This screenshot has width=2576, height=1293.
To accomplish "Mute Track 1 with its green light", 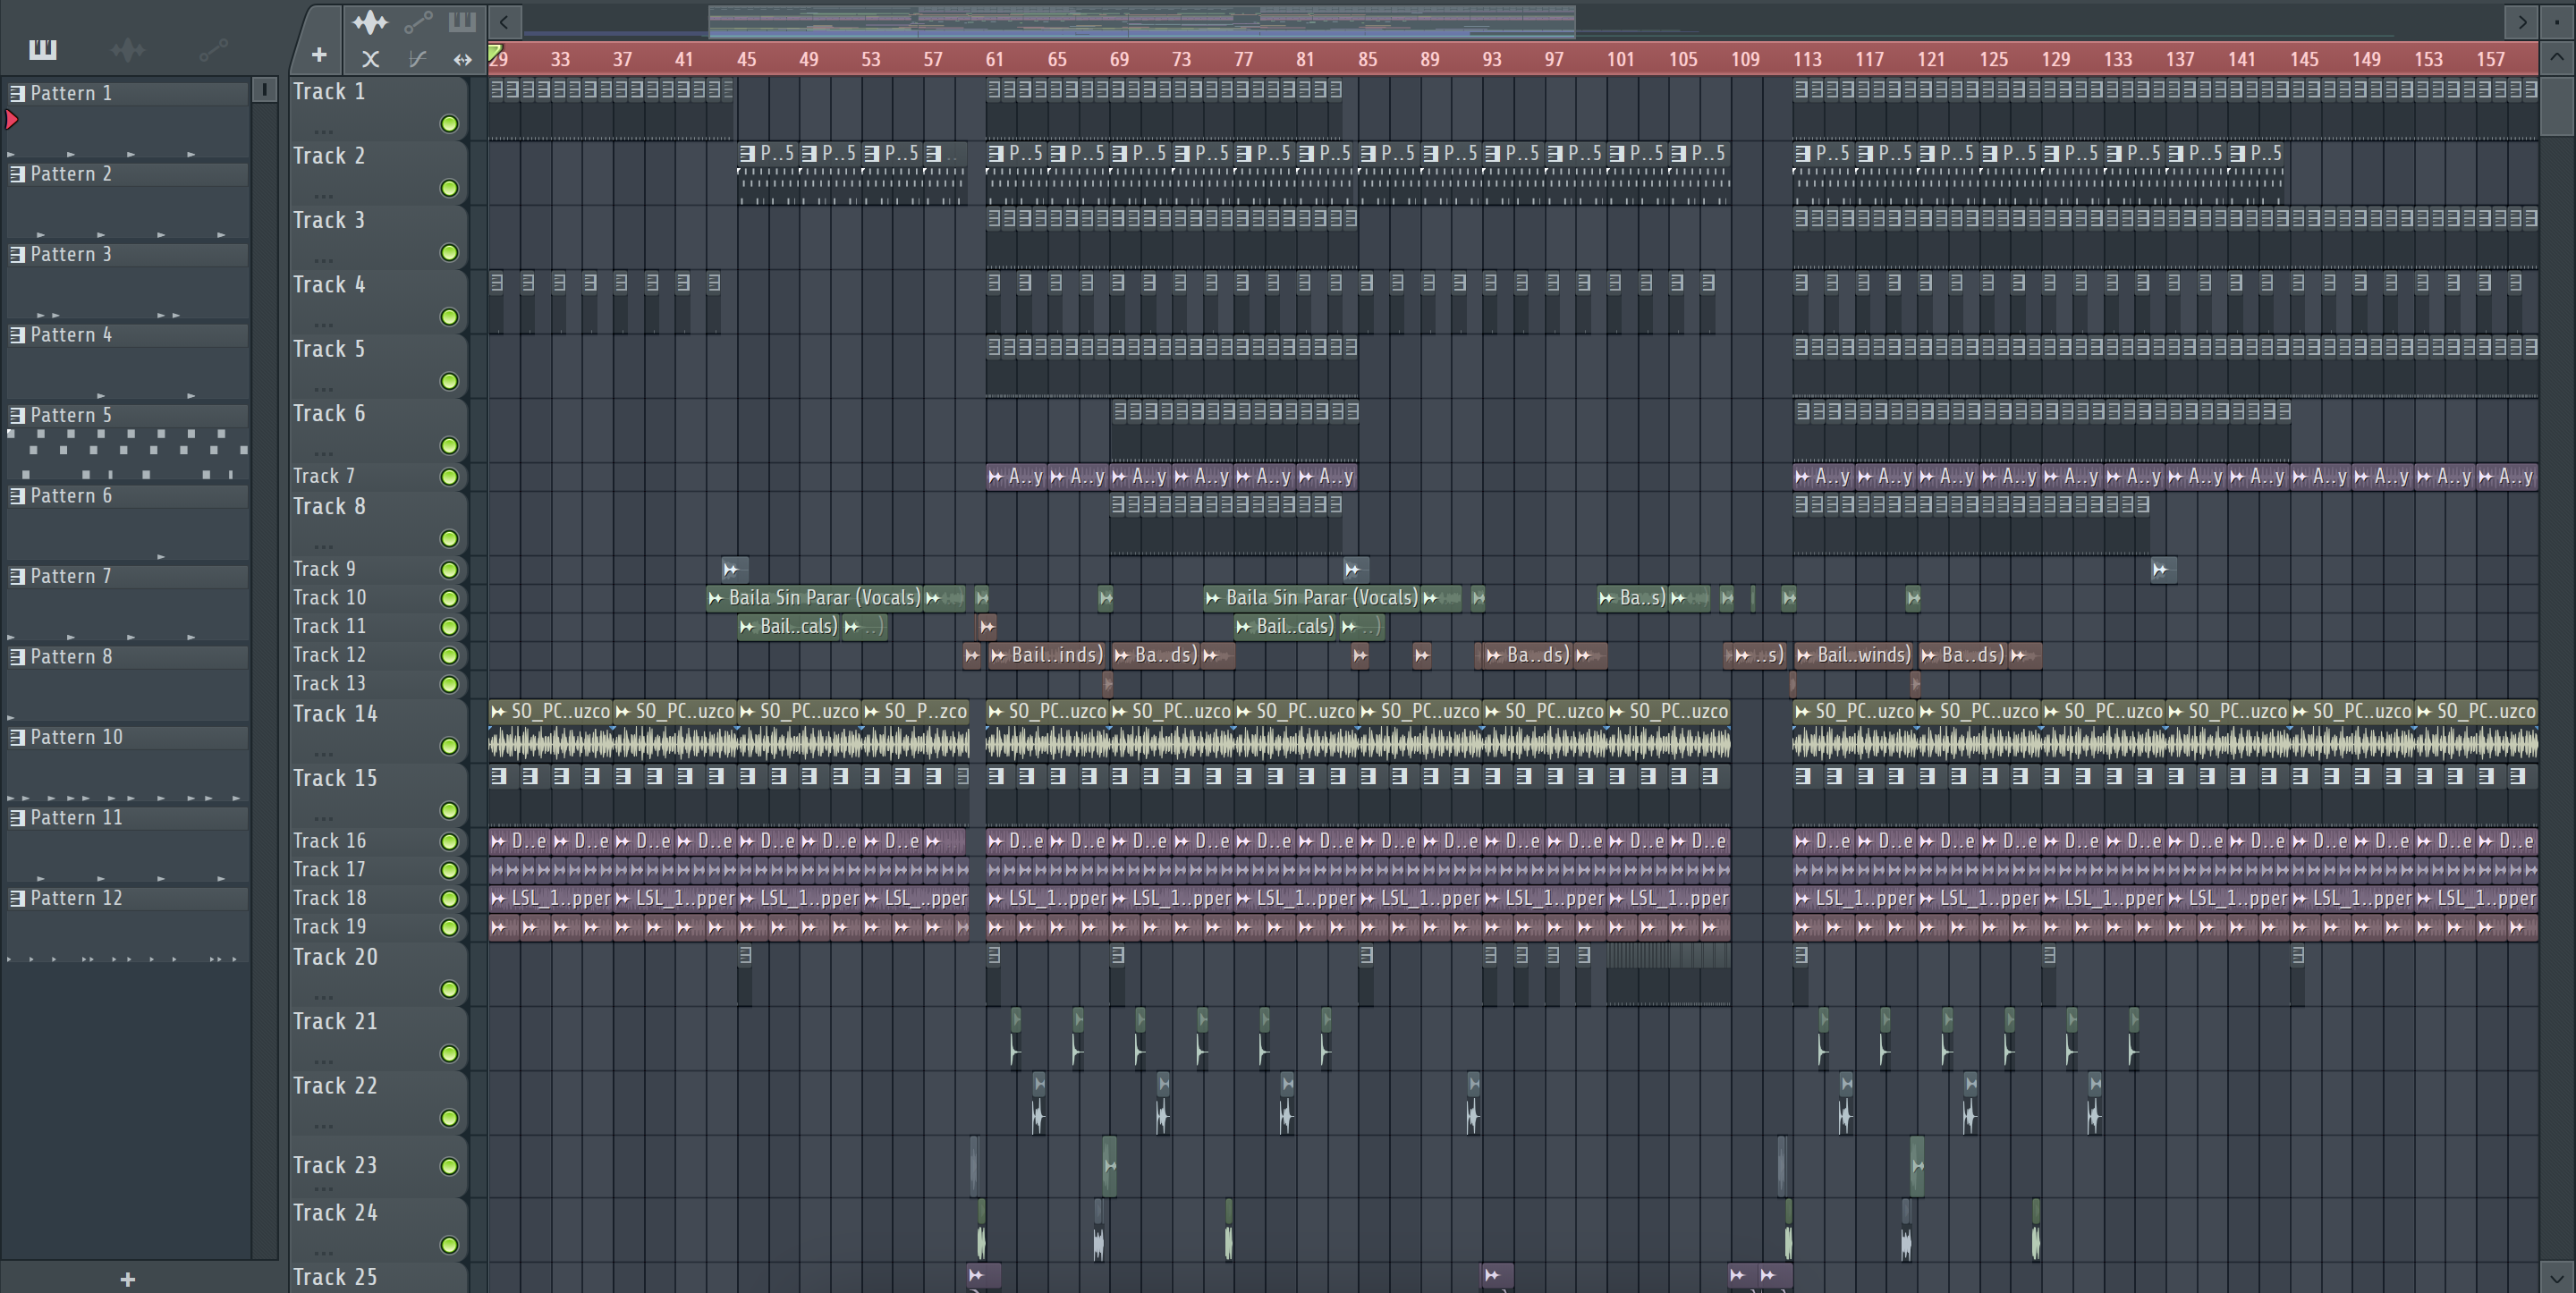I will coord(449,124).
